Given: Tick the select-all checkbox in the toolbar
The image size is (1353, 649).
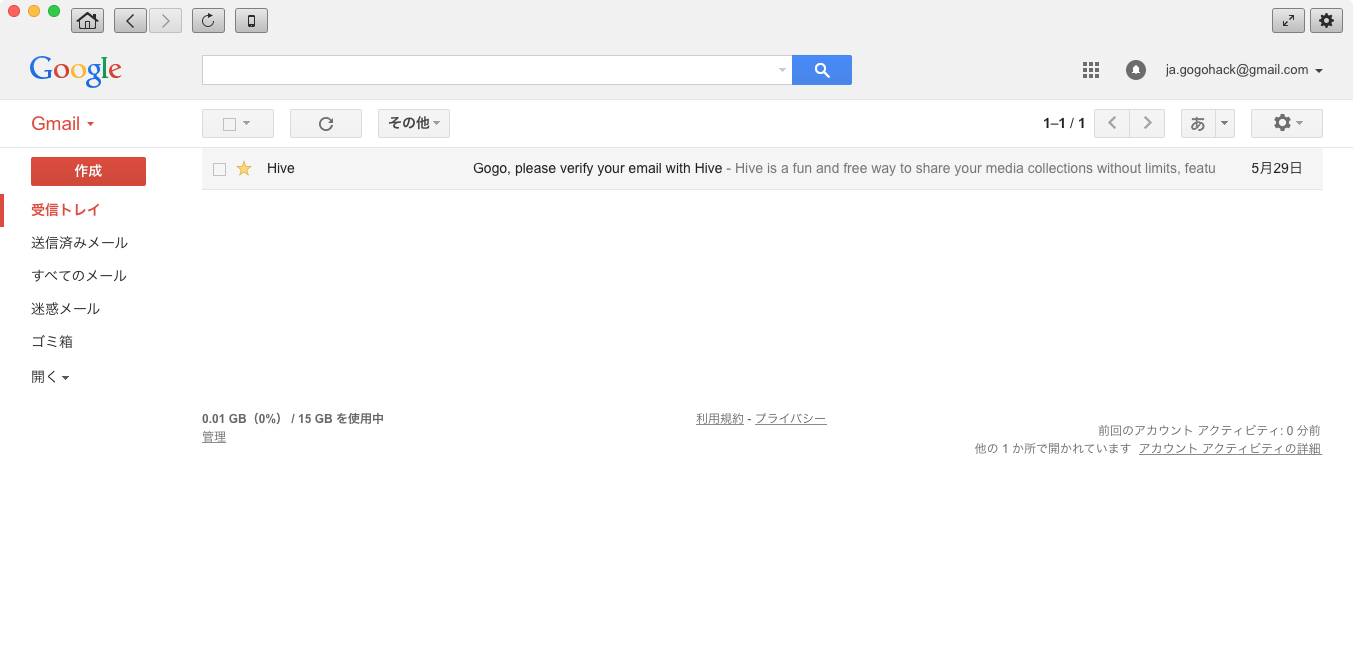Looking at the screenshot, I should click(229, 124).
